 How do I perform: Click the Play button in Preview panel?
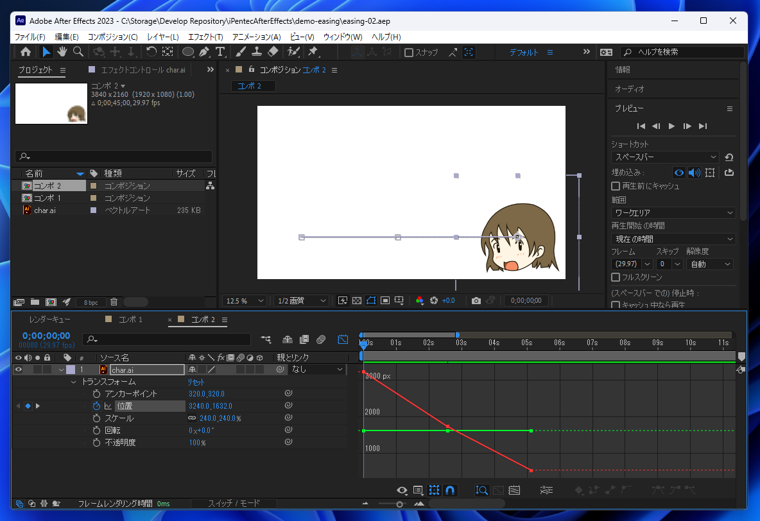point(671,126)
